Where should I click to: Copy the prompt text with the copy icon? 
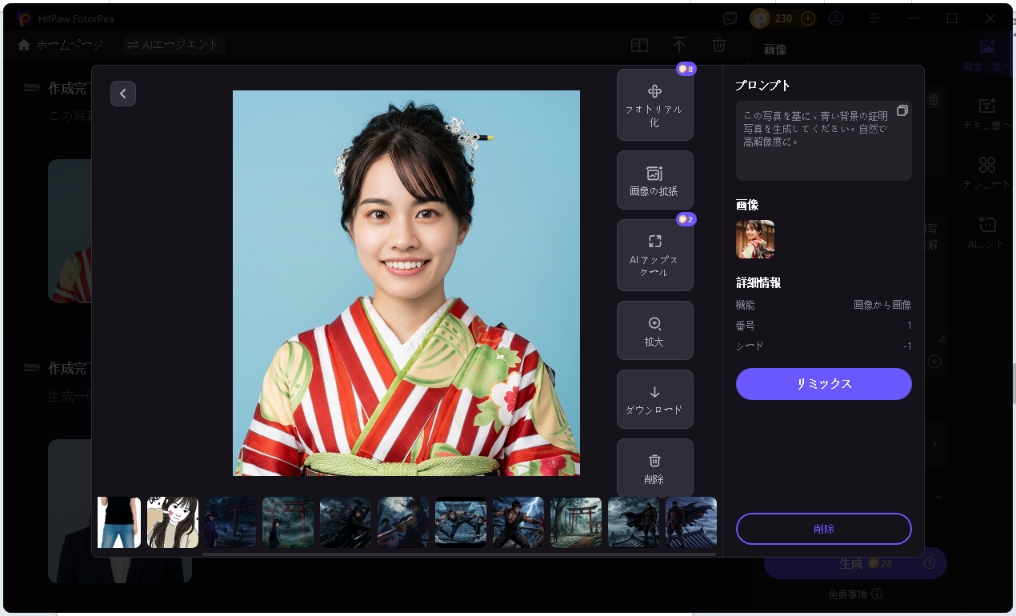[901, 111]
